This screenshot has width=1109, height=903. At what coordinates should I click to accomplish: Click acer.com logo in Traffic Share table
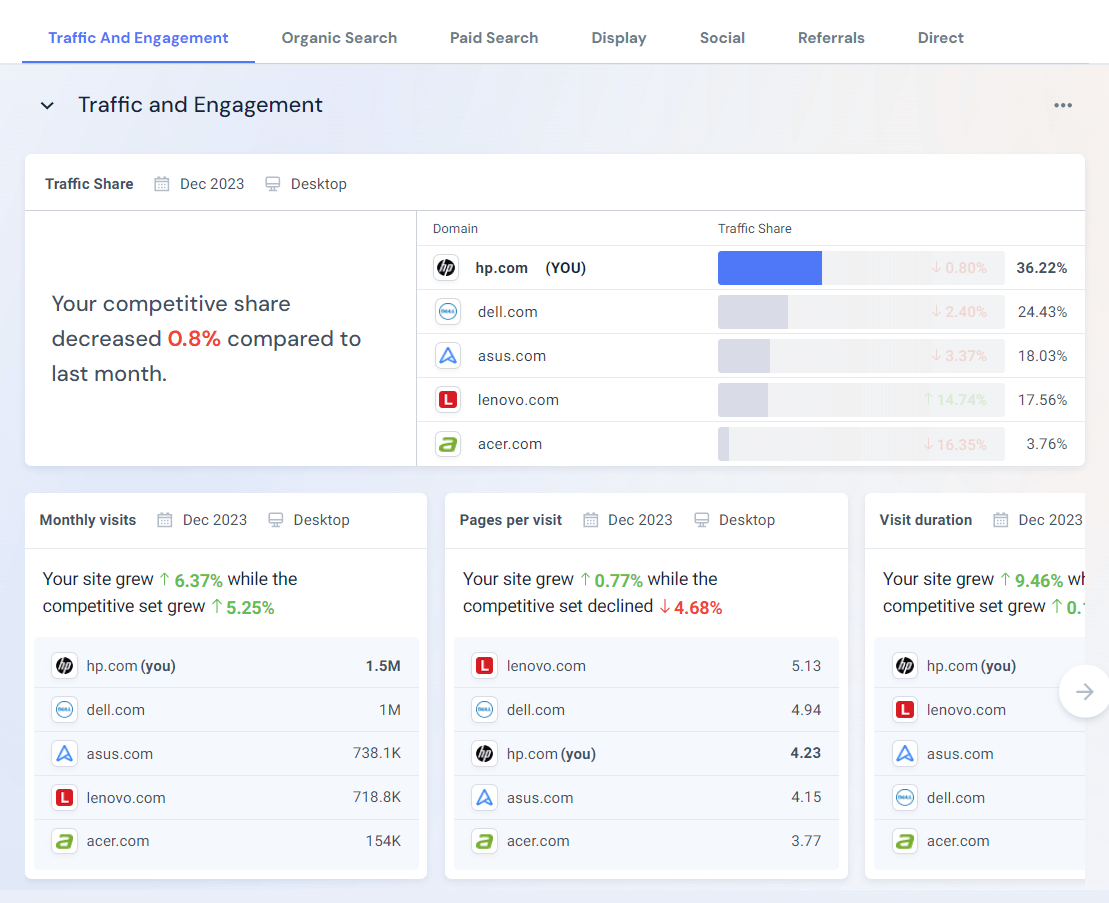(x=448, y=444)
